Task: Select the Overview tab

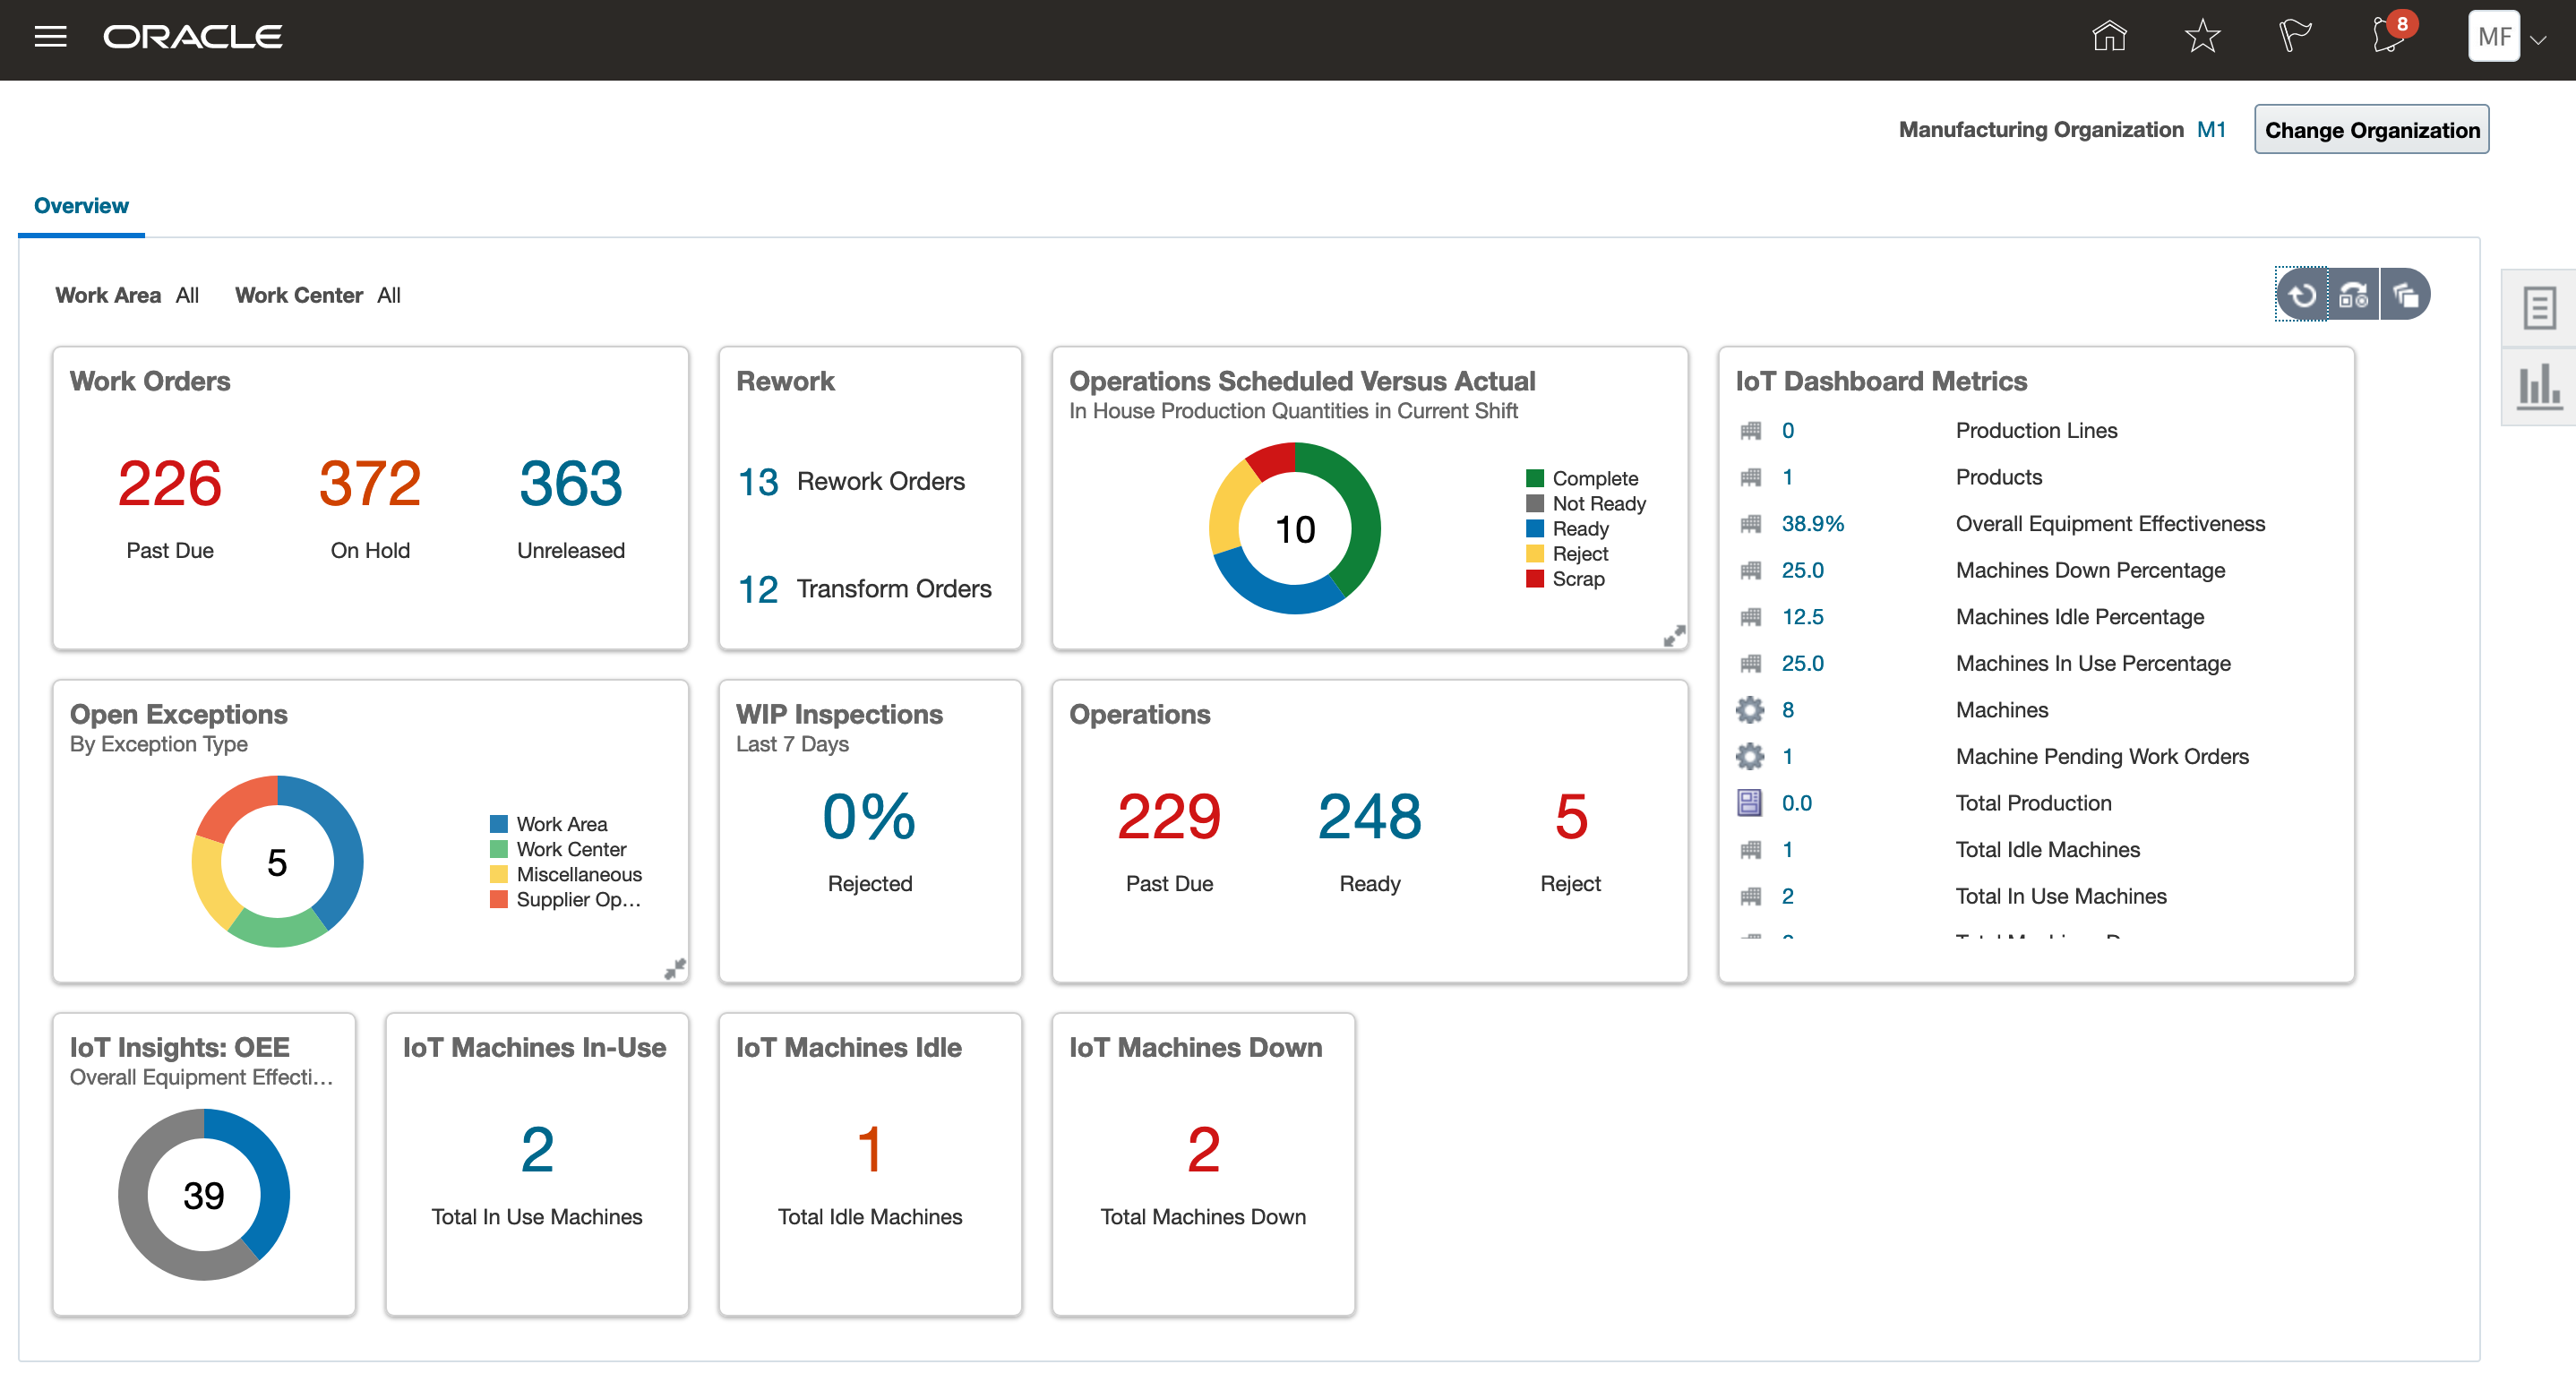Action: click(81, 206)
